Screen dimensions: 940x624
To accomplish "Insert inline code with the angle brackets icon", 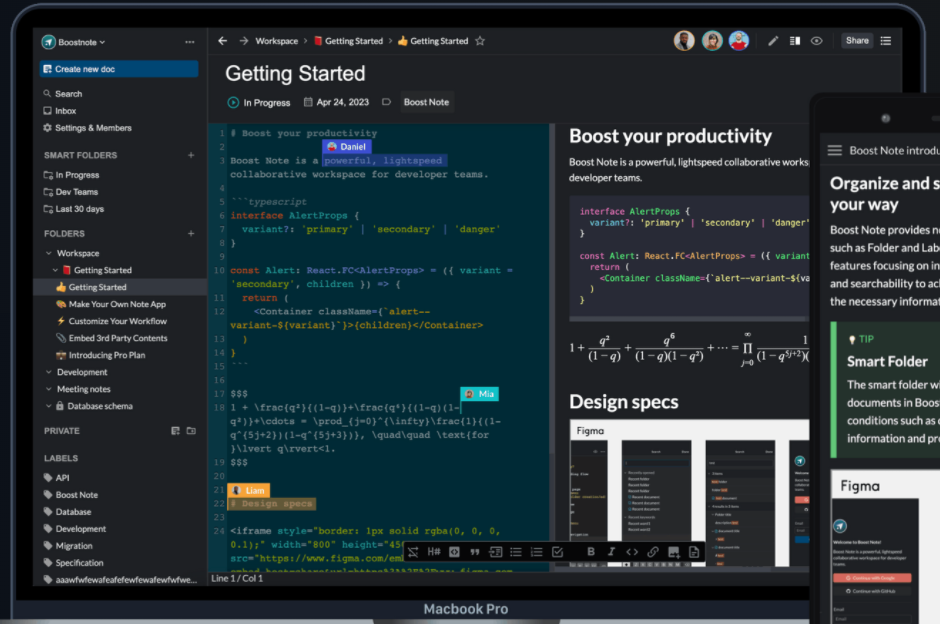I will 632,552.
